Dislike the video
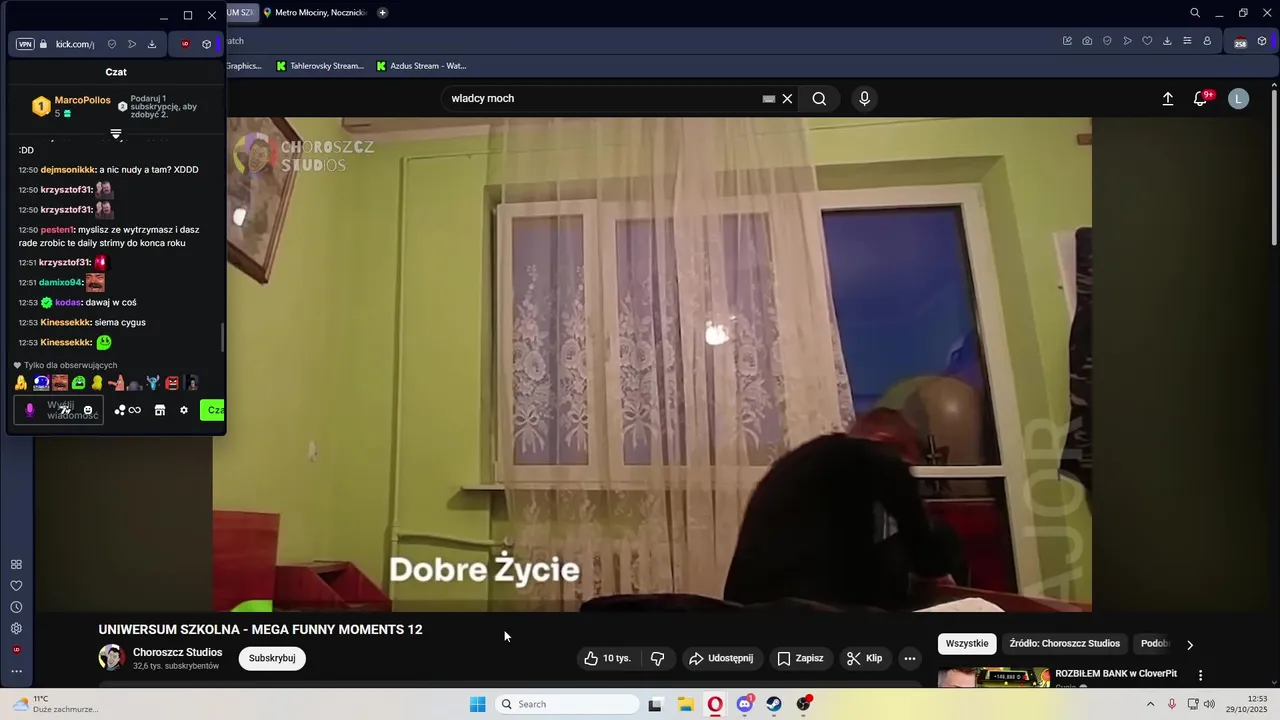The height and width of the screenshot is (720, 1280). pos(657,658)
